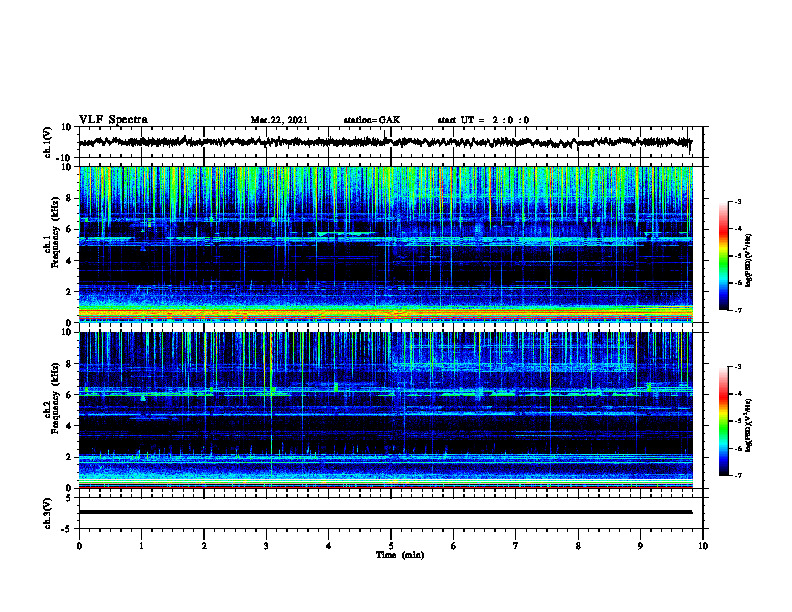Image resolution: width=792 pixels, height=612 pixels.
Task: Click the time axis tick label "7"
Action: 516,546
